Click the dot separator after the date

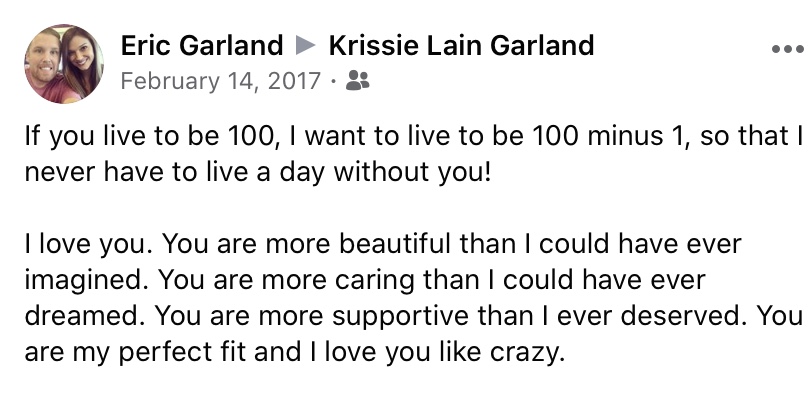point(334,81)
